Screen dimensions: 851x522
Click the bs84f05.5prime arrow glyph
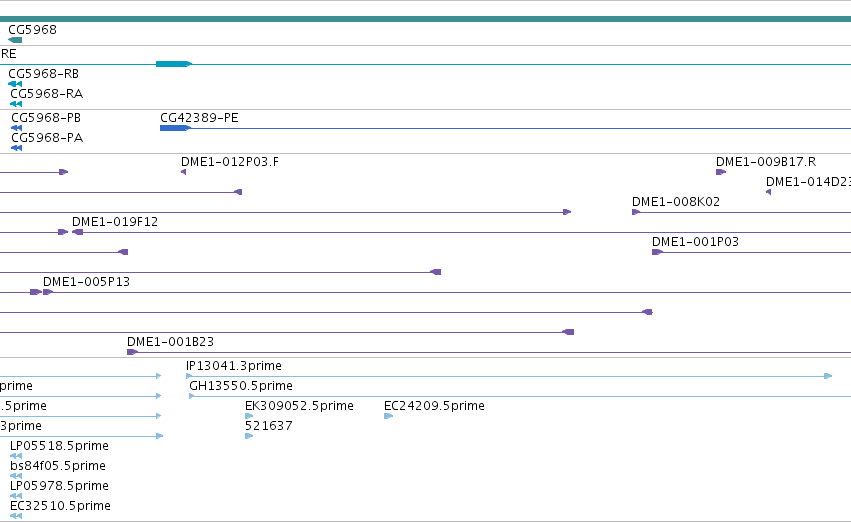pos(16,476)
